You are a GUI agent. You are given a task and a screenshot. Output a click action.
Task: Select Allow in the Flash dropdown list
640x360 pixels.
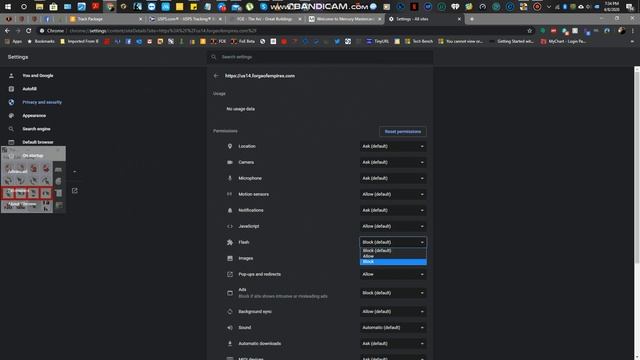point(393,256)
